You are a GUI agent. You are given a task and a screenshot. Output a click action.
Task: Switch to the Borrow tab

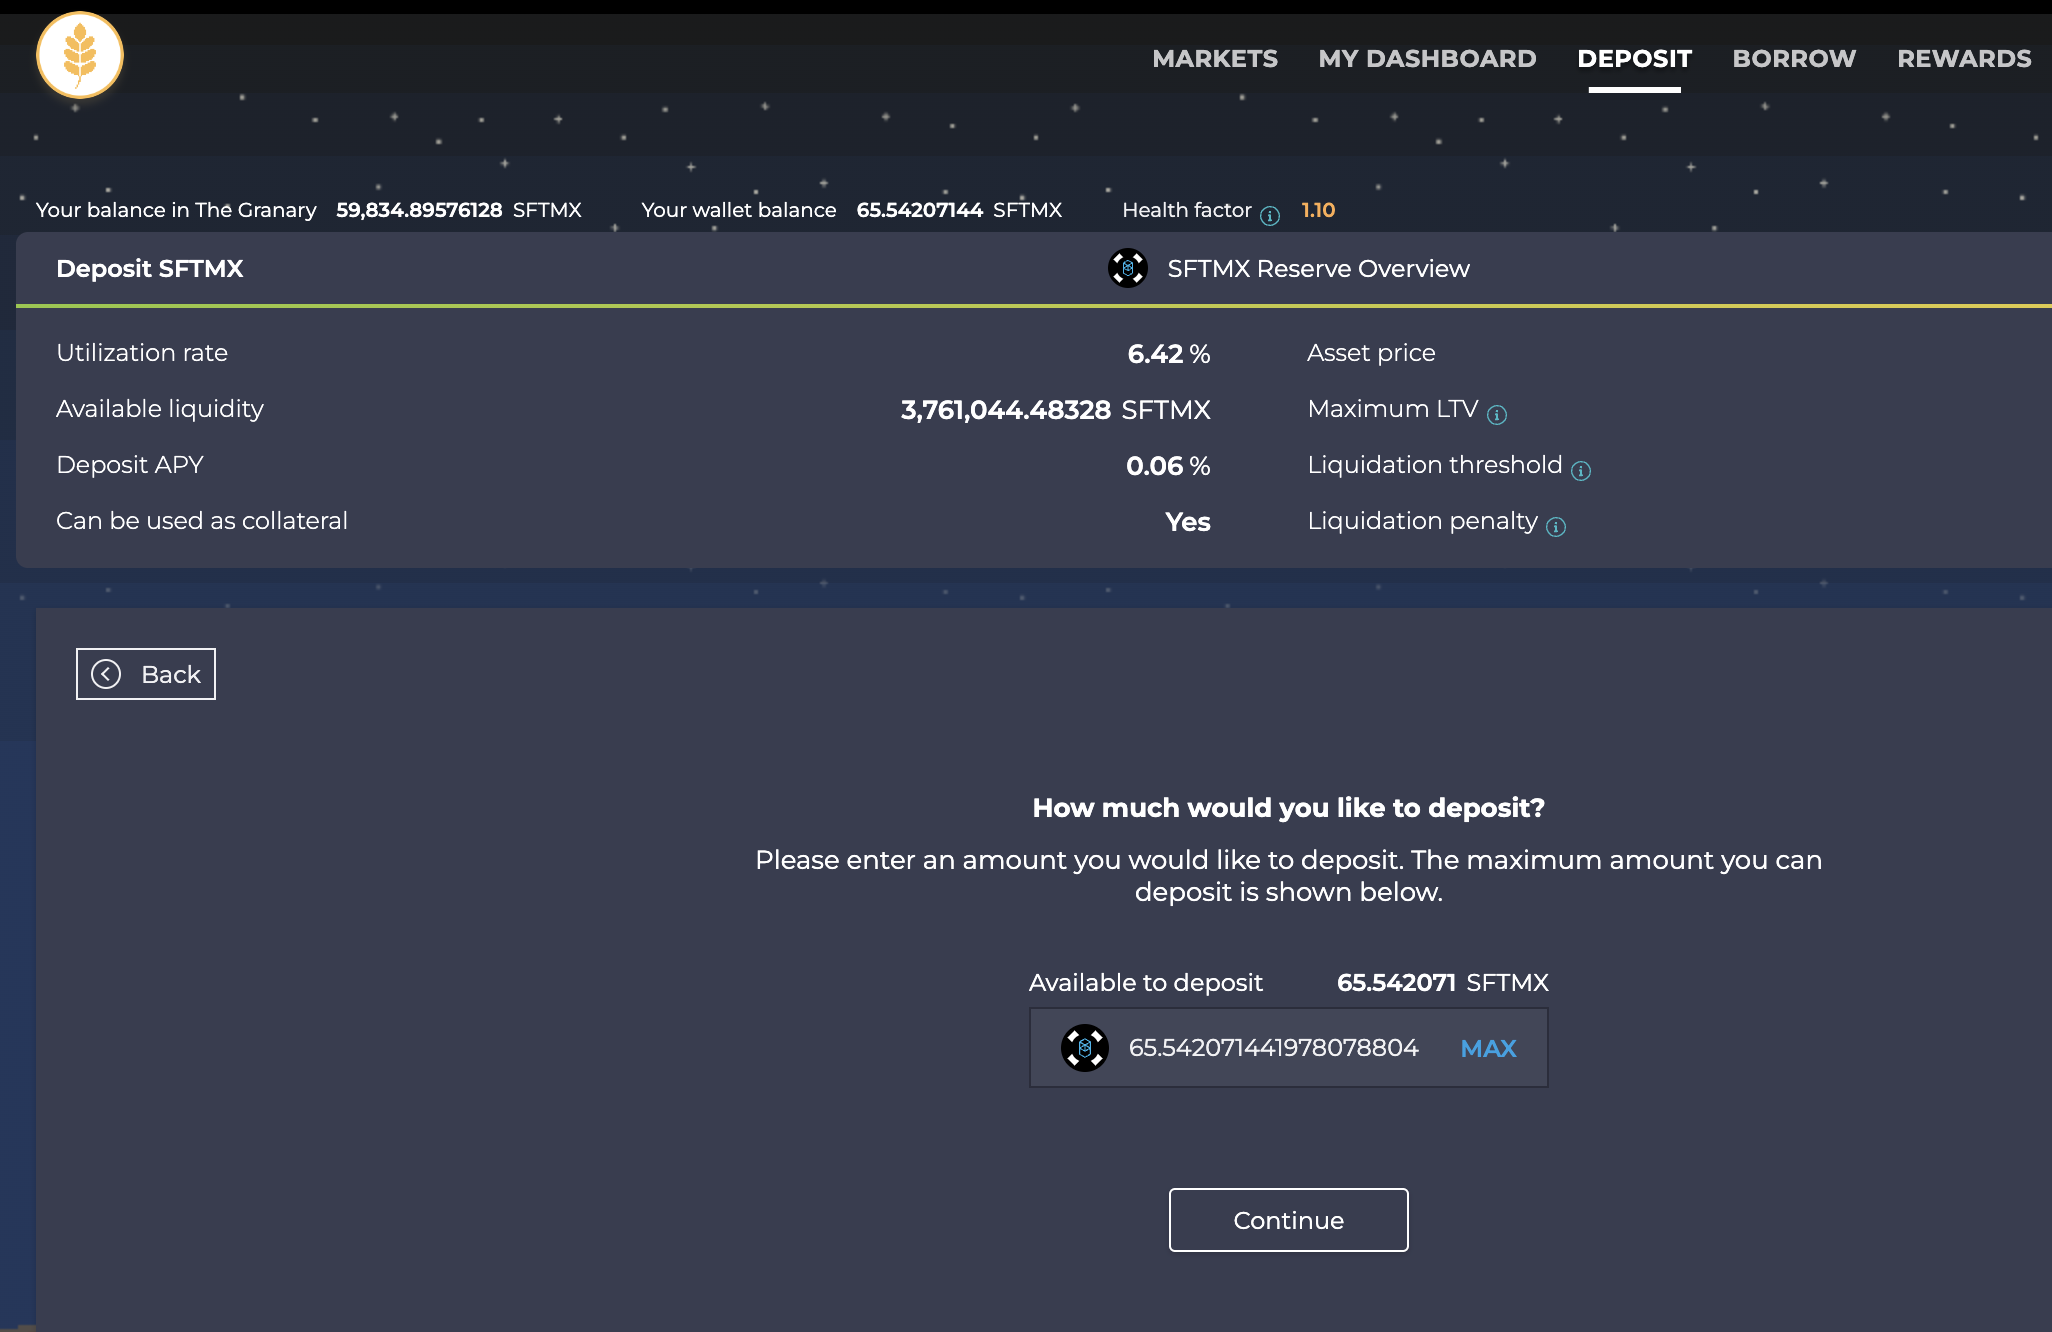point(1794,59)
